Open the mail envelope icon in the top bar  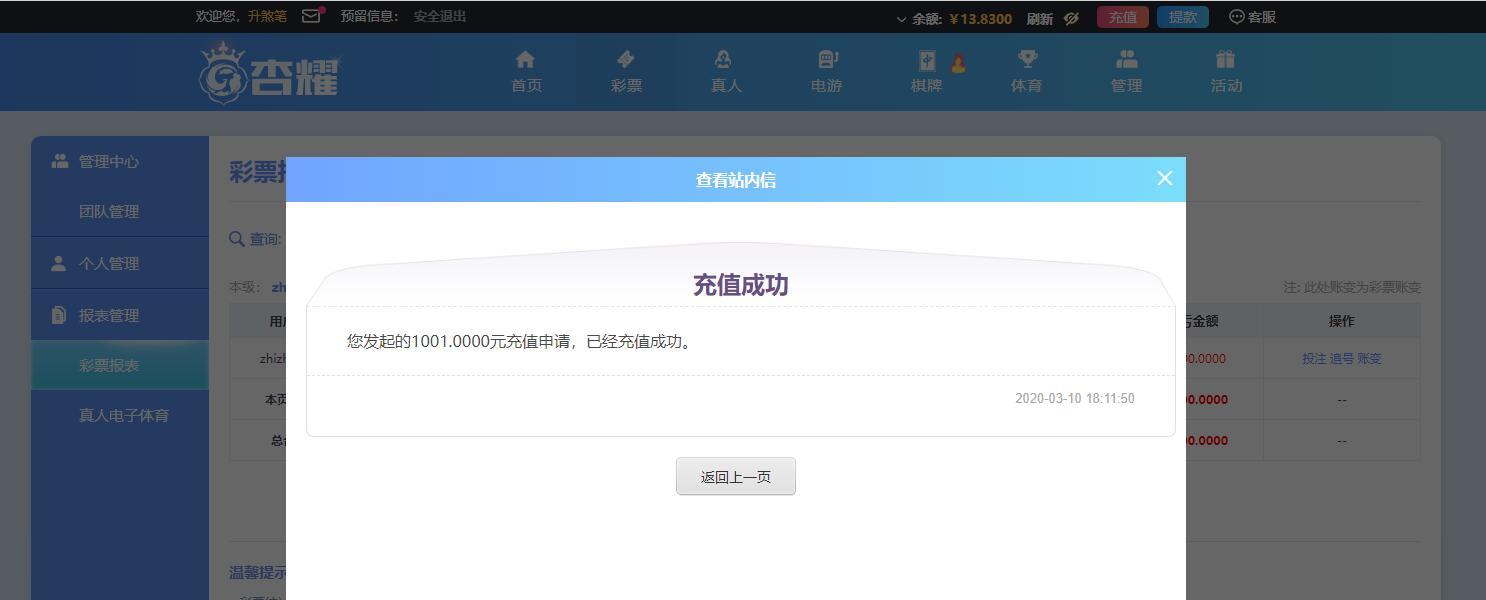coord(311,16)
